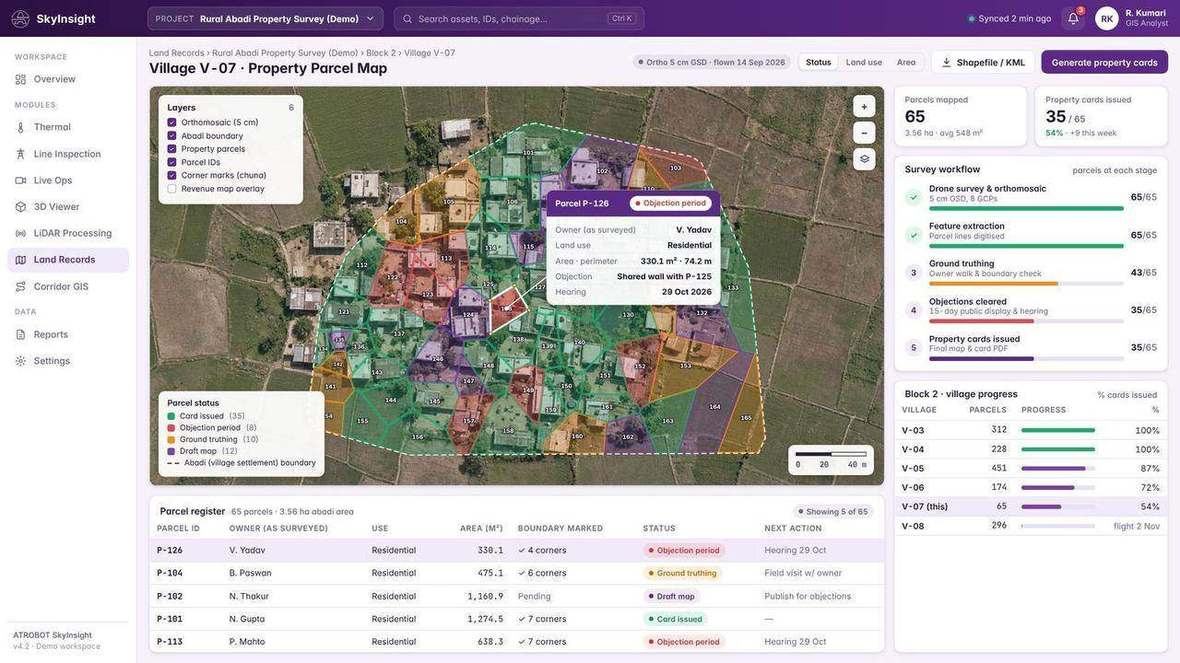Screen dimensions: 1180x663
Task: Open the Settings gear icon
Action: click(20, 361)
